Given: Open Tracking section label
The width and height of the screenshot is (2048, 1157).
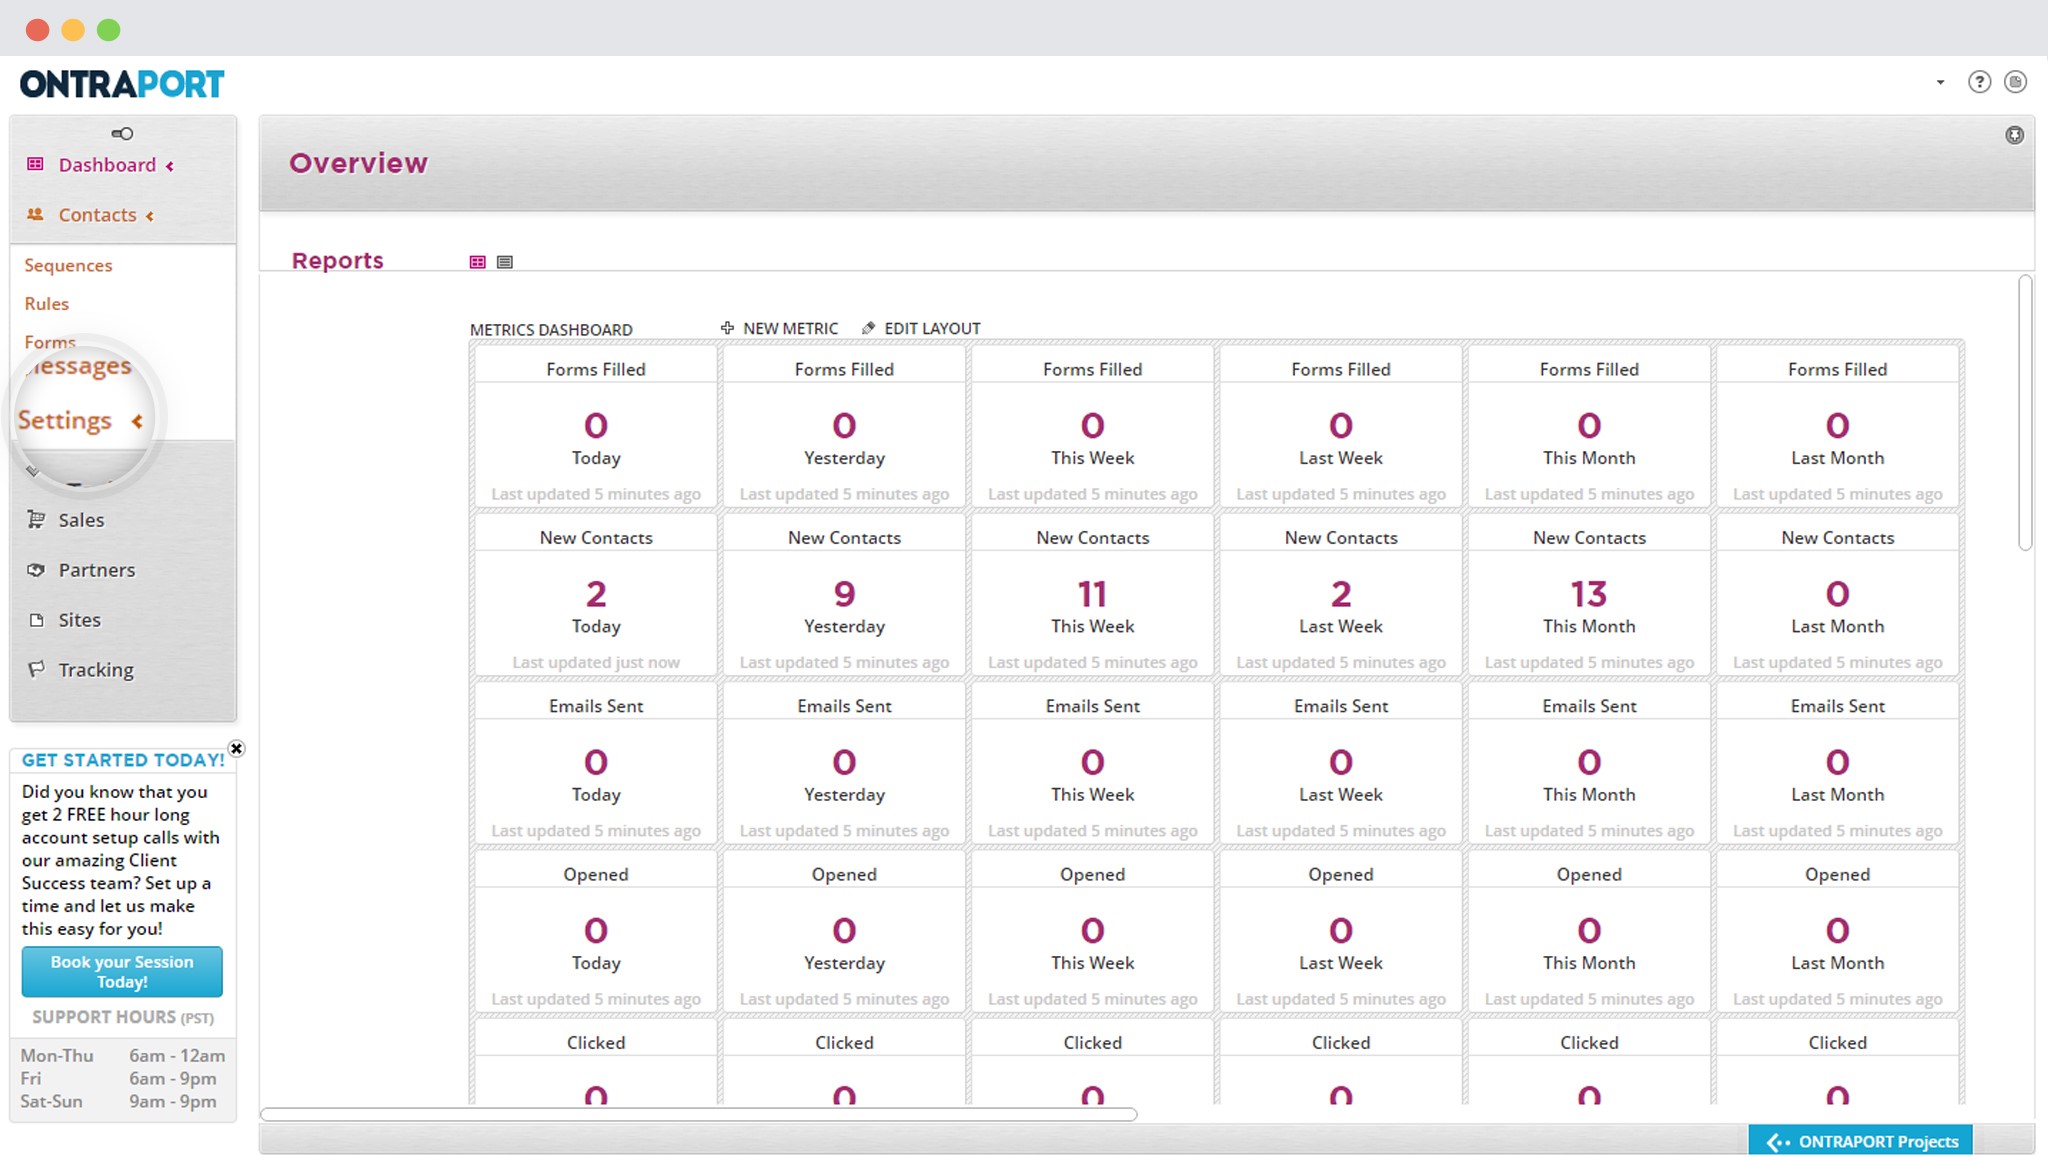Looking at the screenshot, I should click(95, 670).
